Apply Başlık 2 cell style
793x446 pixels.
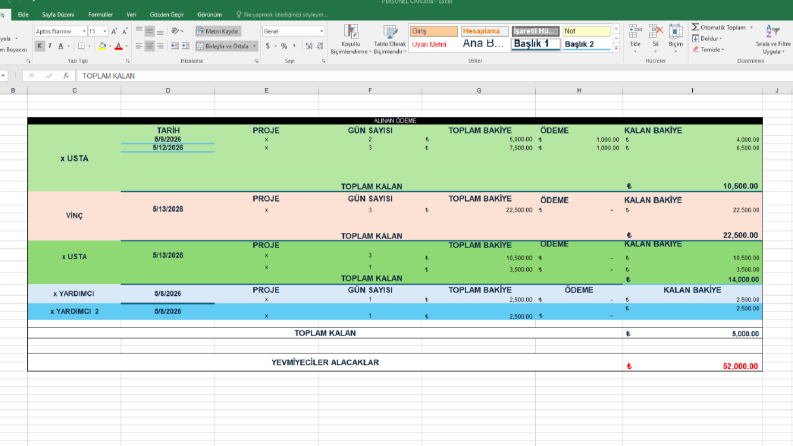[x=586, y=44]
